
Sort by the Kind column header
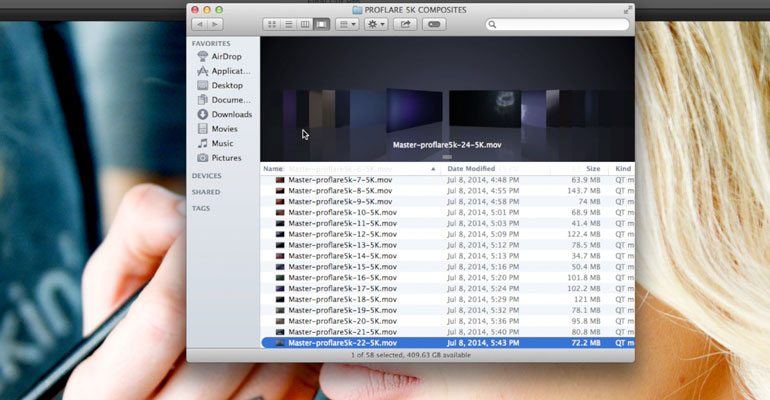pos(622,169)
